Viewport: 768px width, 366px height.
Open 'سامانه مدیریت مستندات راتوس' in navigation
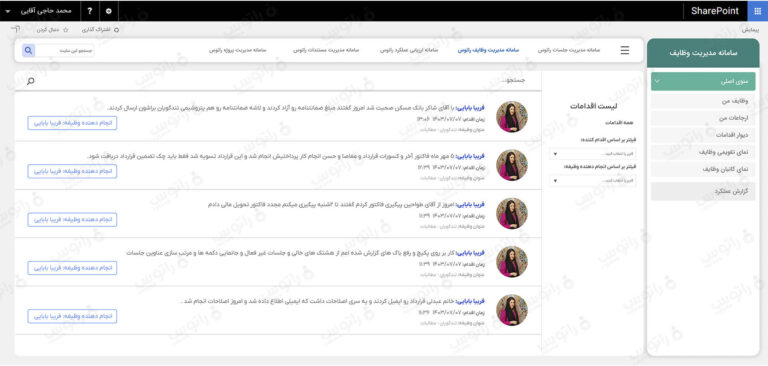click(326, 50)
